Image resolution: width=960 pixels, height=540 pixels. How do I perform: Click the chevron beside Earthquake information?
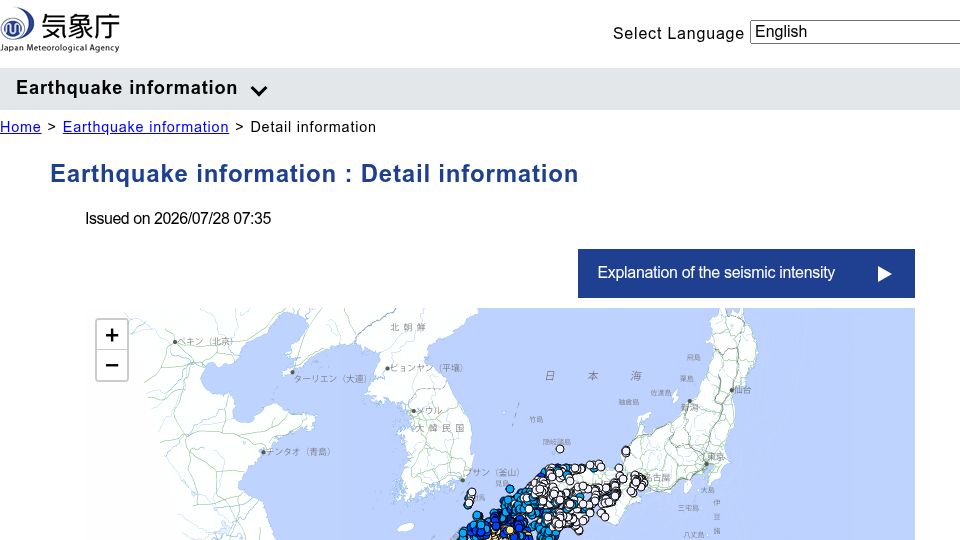click(x=259, y=91)
